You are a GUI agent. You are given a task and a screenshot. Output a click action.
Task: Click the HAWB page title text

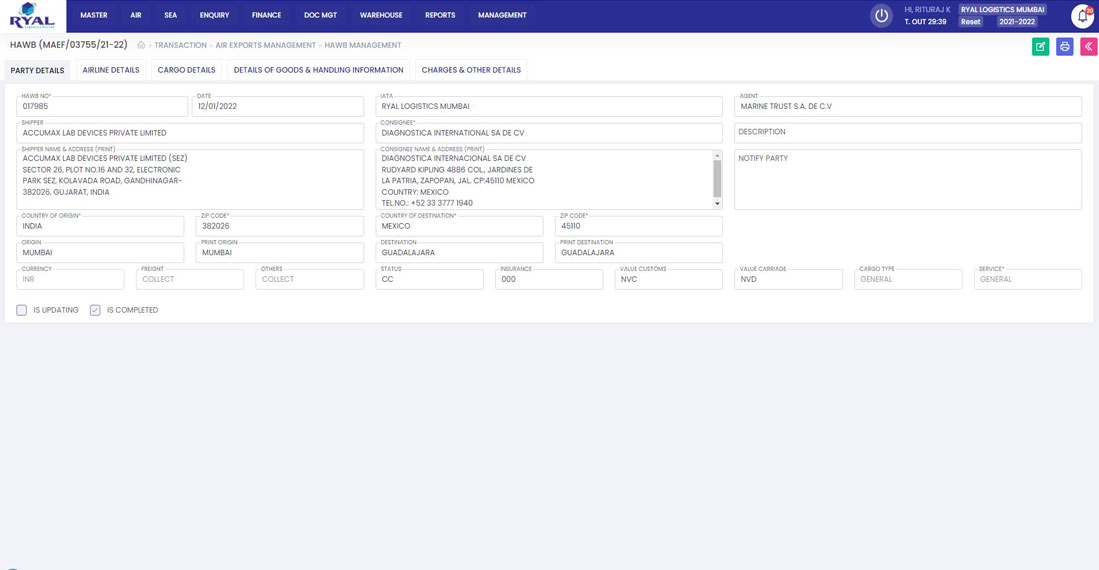(x=69, y=45)
